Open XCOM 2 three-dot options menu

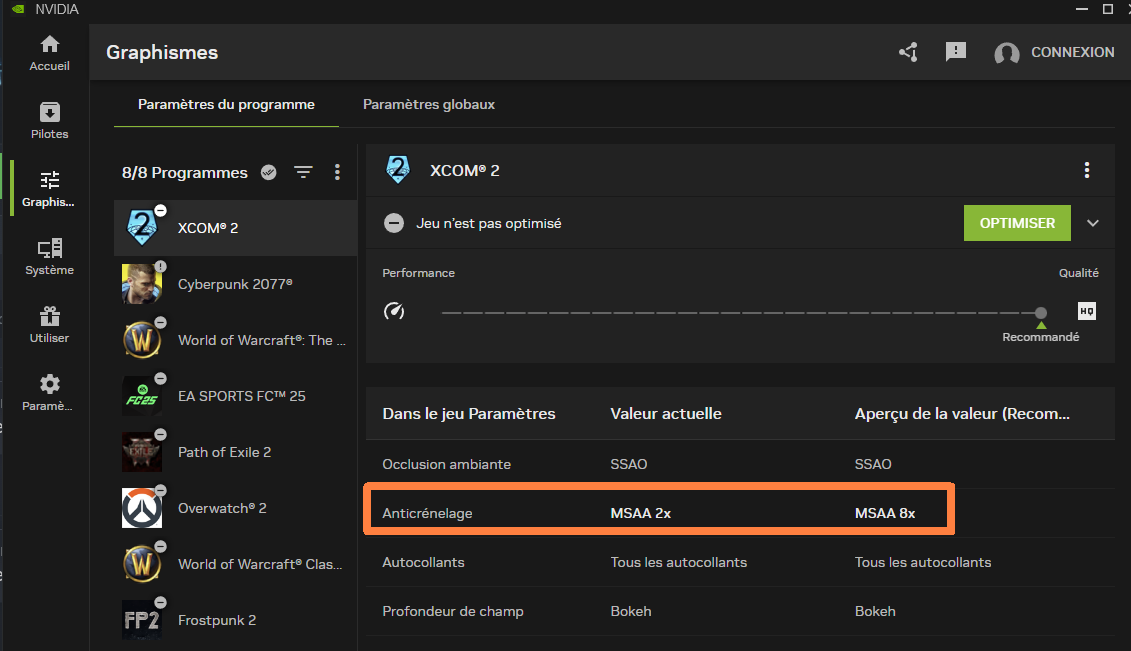[x=1087, y=170]
